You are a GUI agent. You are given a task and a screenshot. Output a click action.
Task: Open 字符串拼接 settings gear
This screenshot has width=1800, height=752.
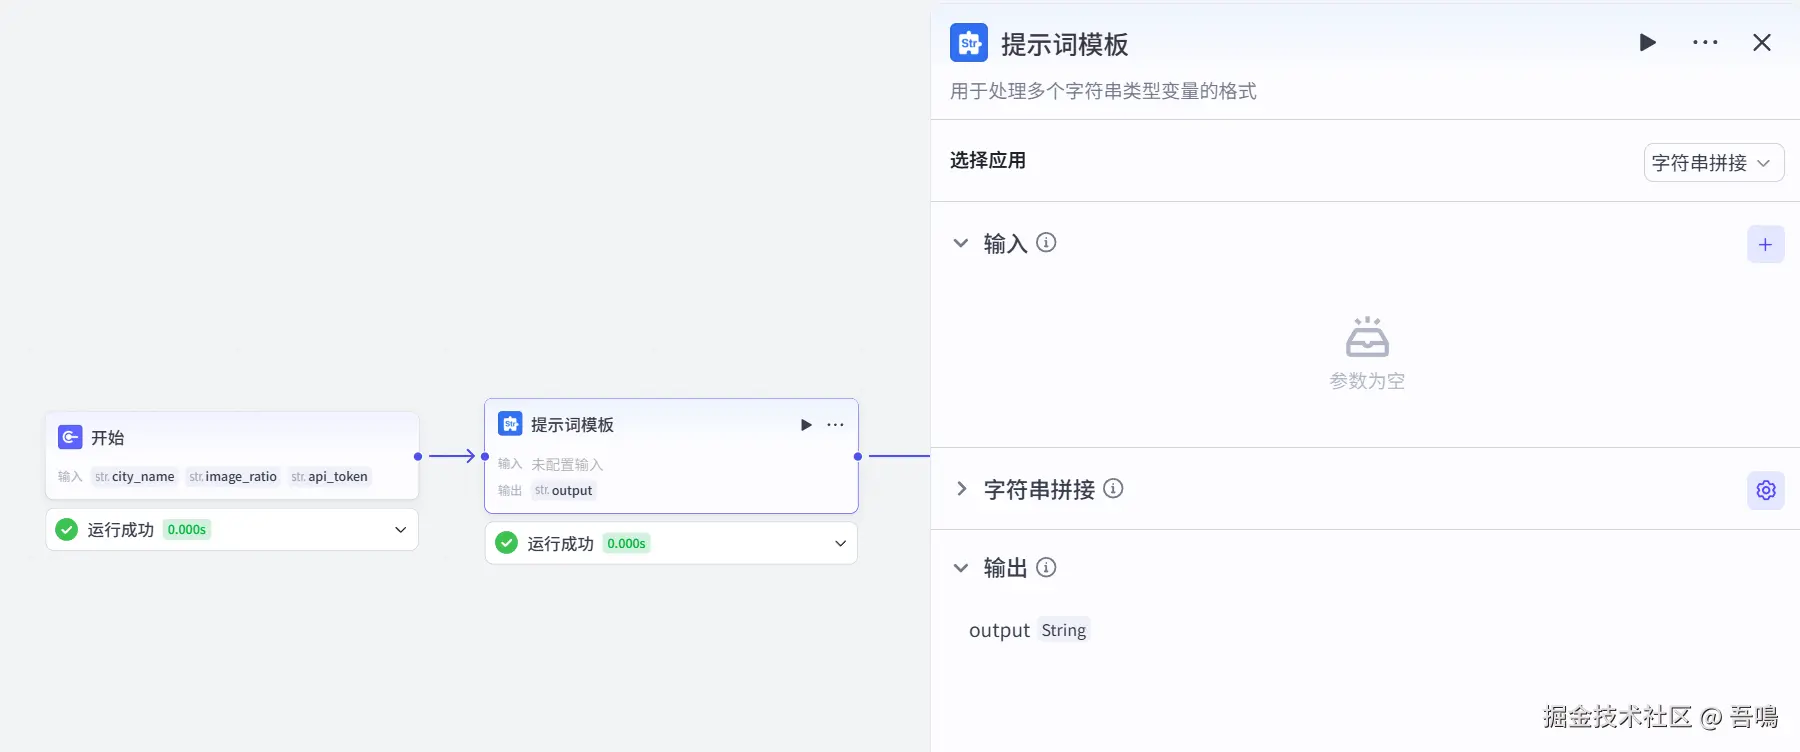[x=1765, y=490]
